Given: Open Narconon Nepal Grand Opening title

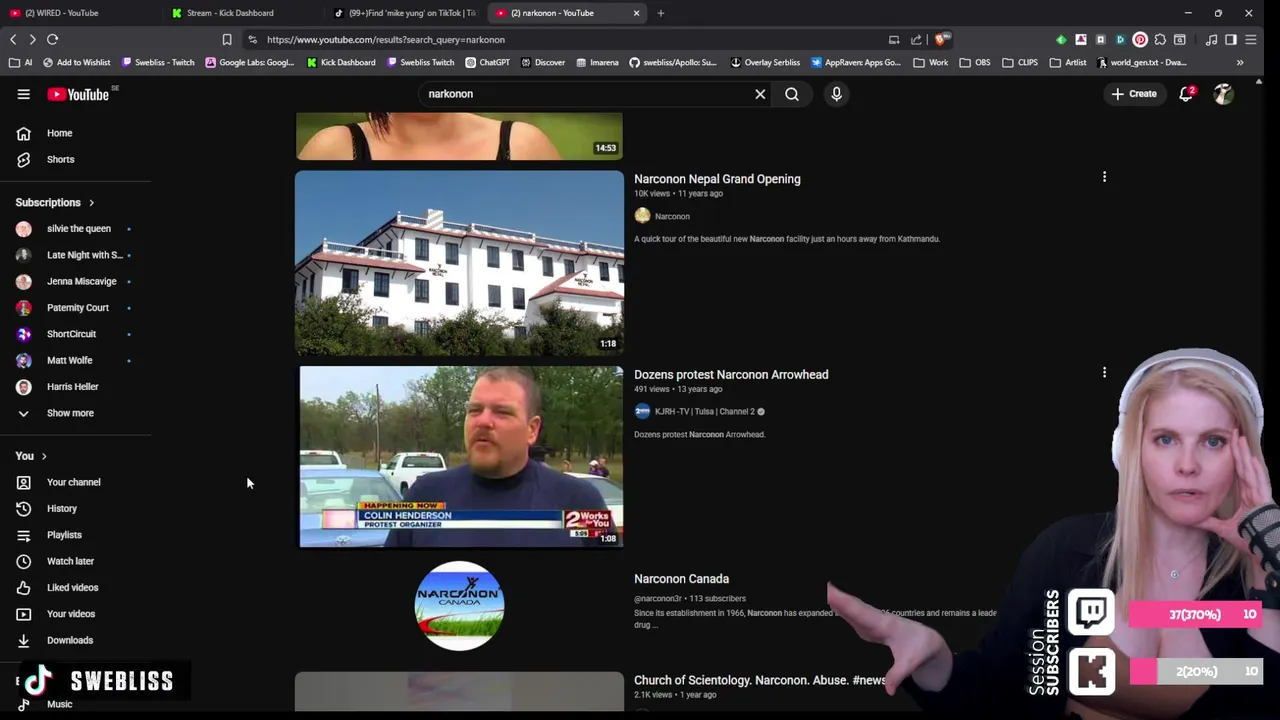Looking at the screenshot, I should coord(717,179).
